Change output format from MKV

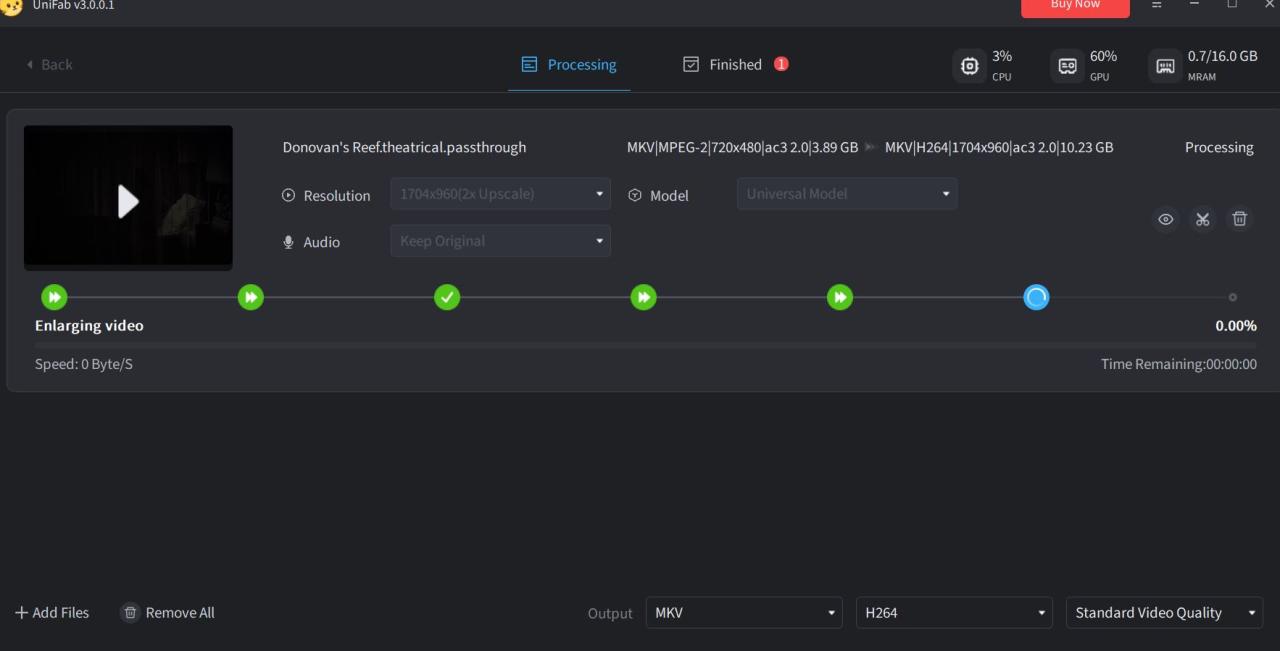[743, 613]
